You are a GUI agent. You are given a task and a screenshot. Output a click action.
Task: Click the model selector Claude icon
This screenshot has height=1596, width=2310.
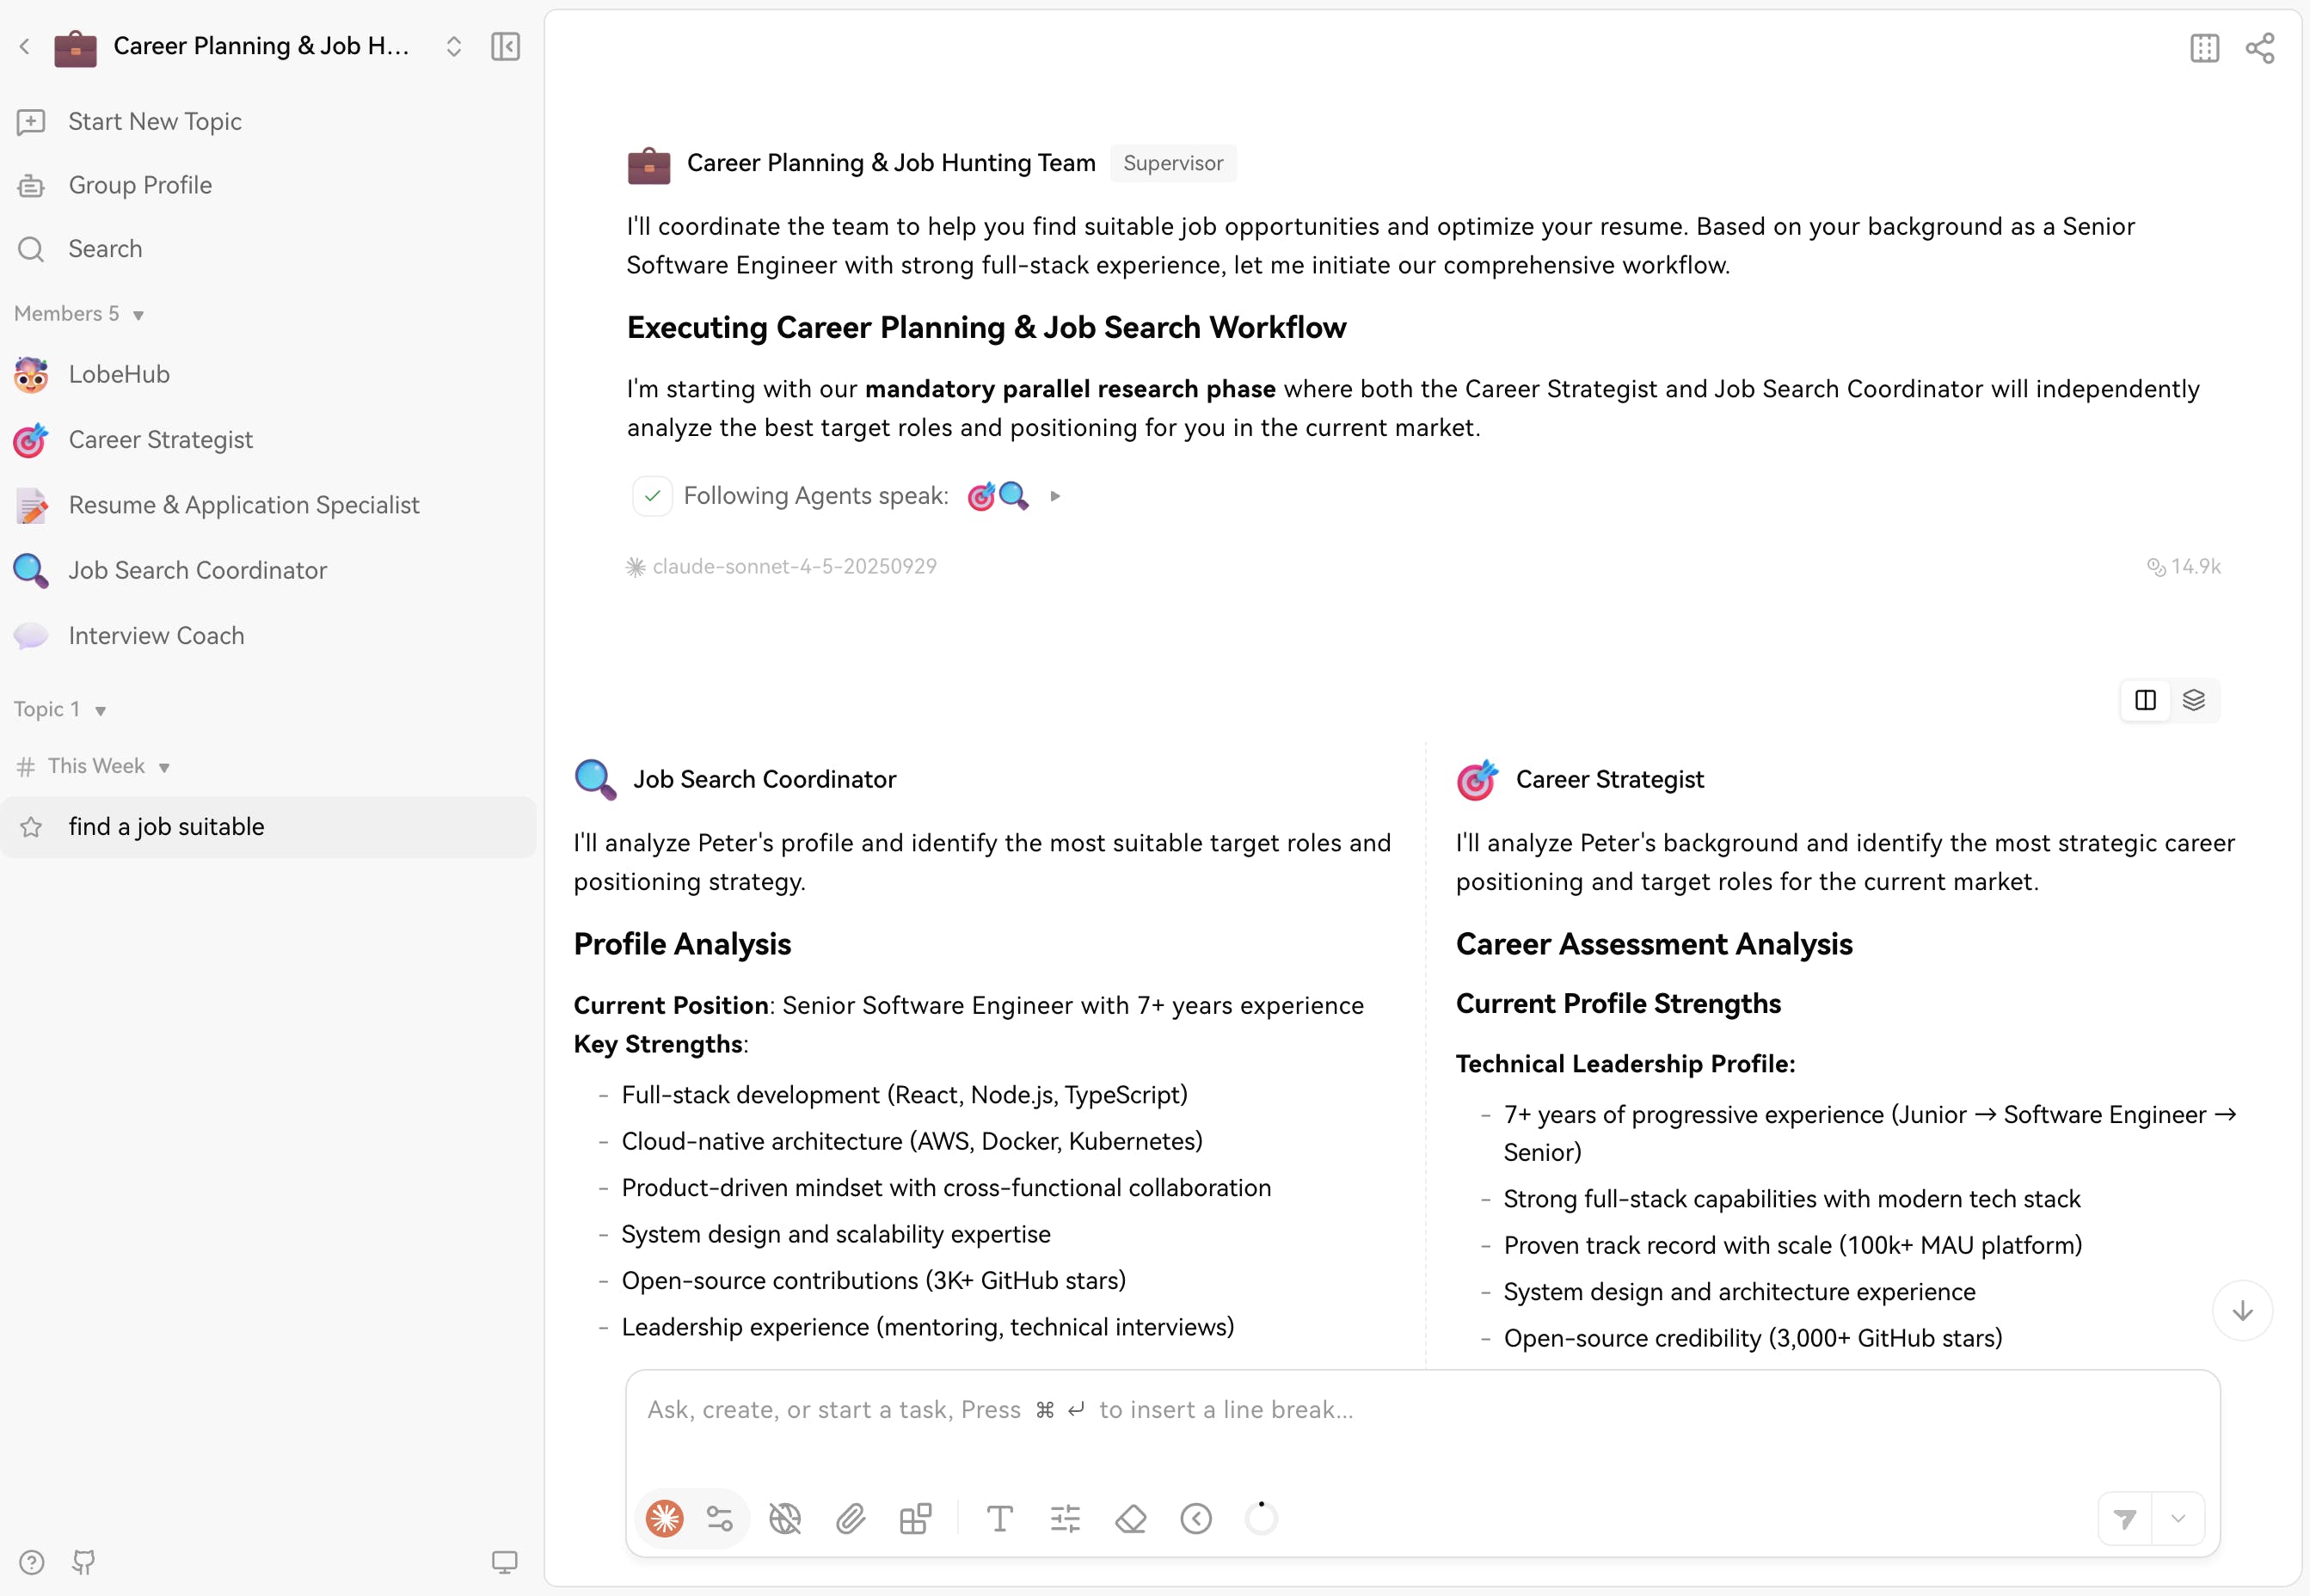click(x=665, y=1519)
